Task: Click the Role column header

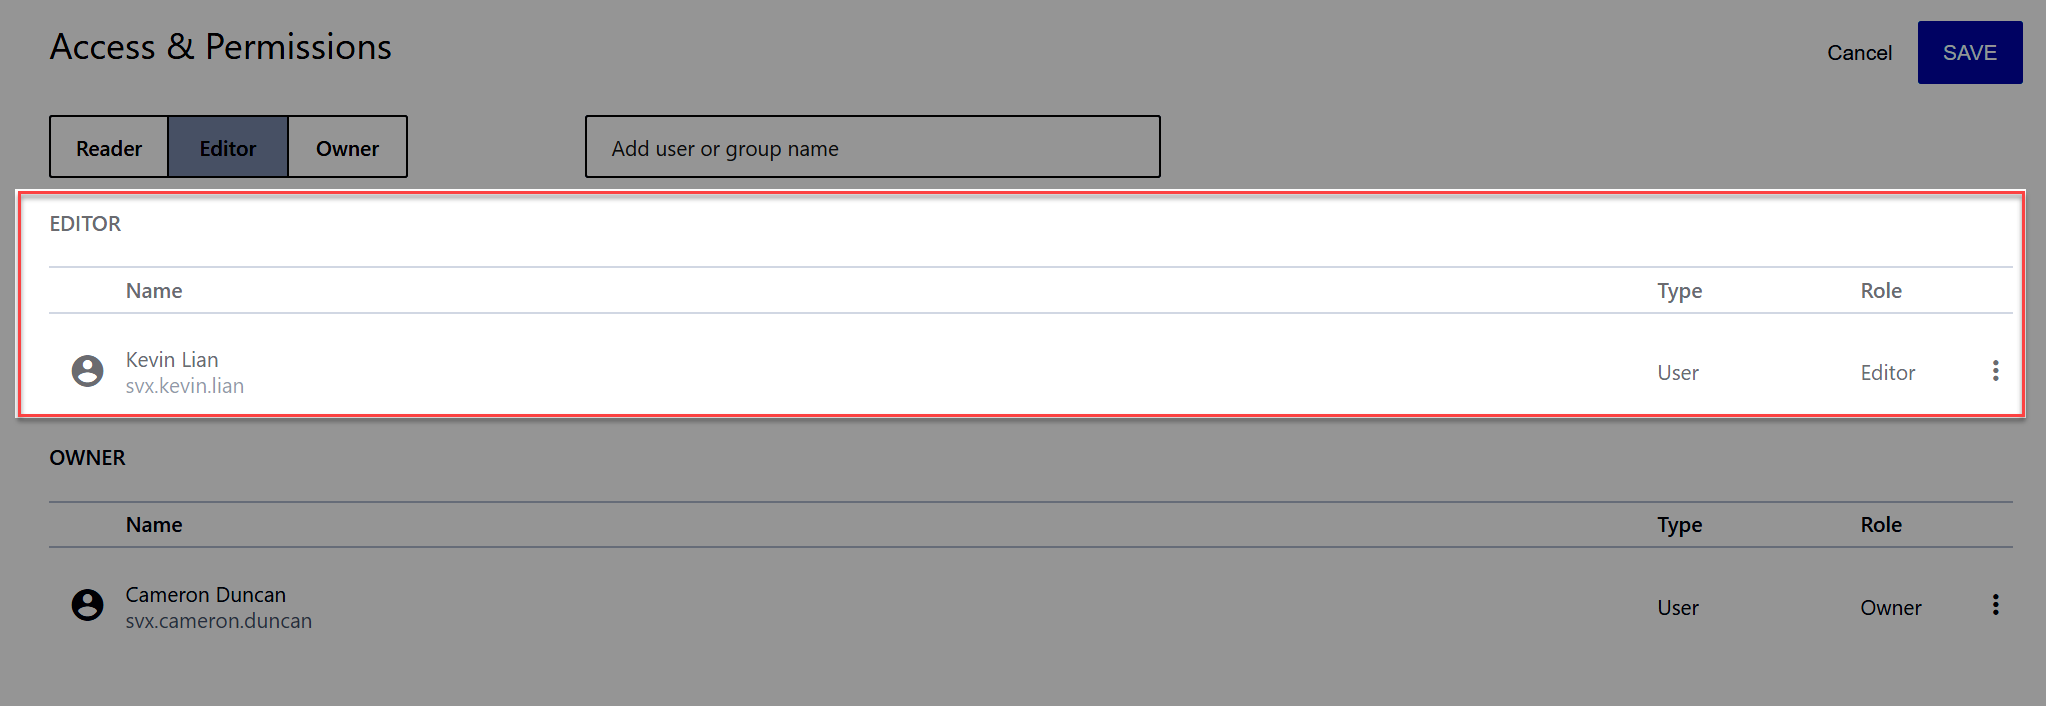Action: pos(1880,290)
